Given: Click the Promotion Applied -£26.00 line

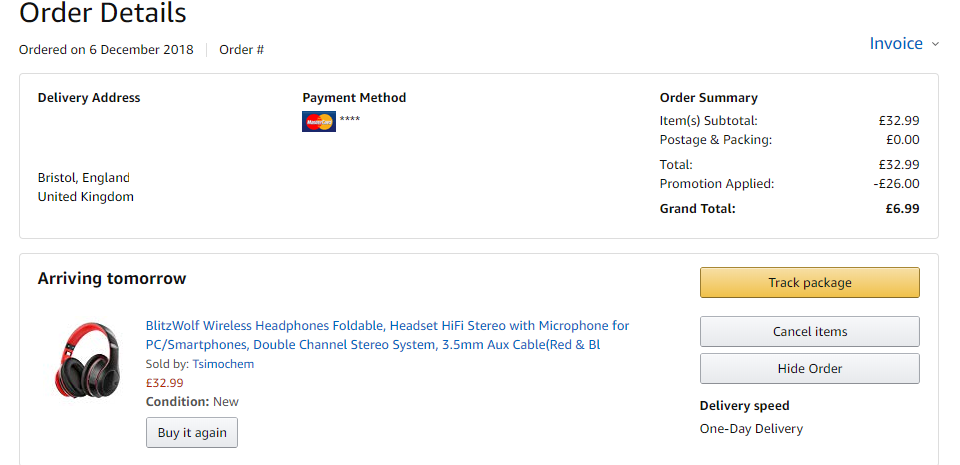Looking at the screenshot, I should [789, 184].
